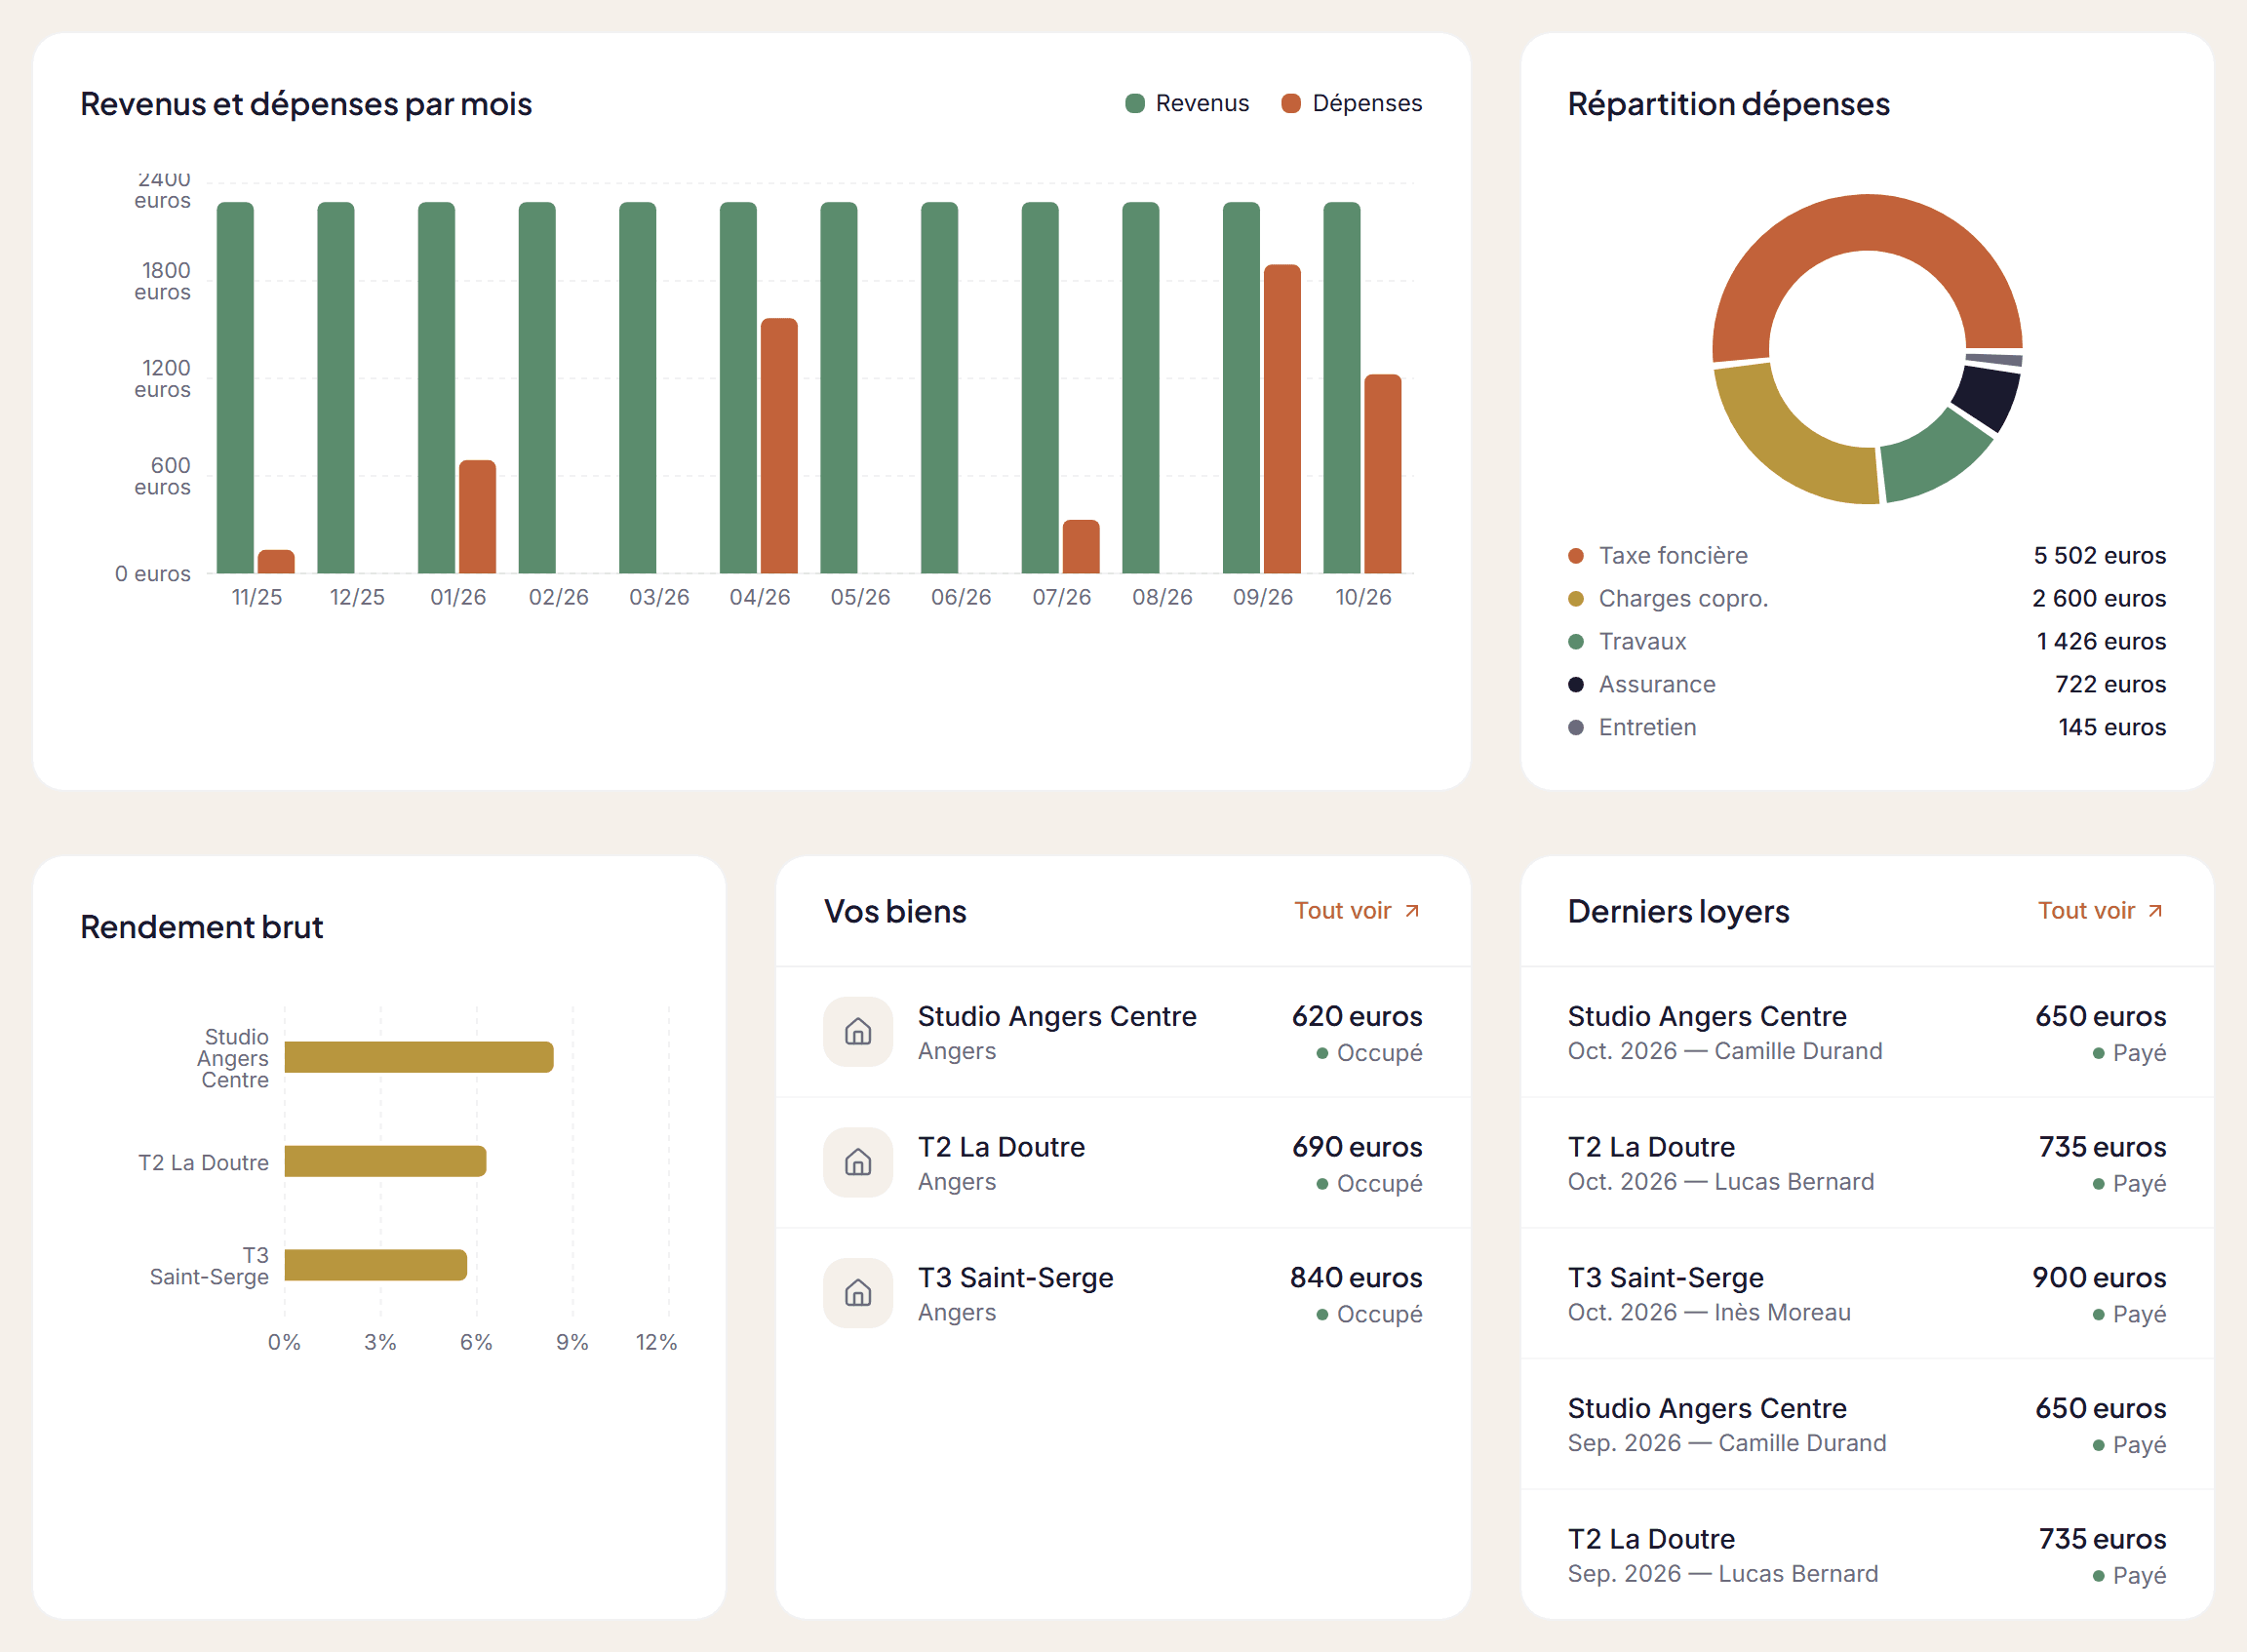Click the T3 Saint-Serge house icon

pyautogui.click(x=858, y=1294)
